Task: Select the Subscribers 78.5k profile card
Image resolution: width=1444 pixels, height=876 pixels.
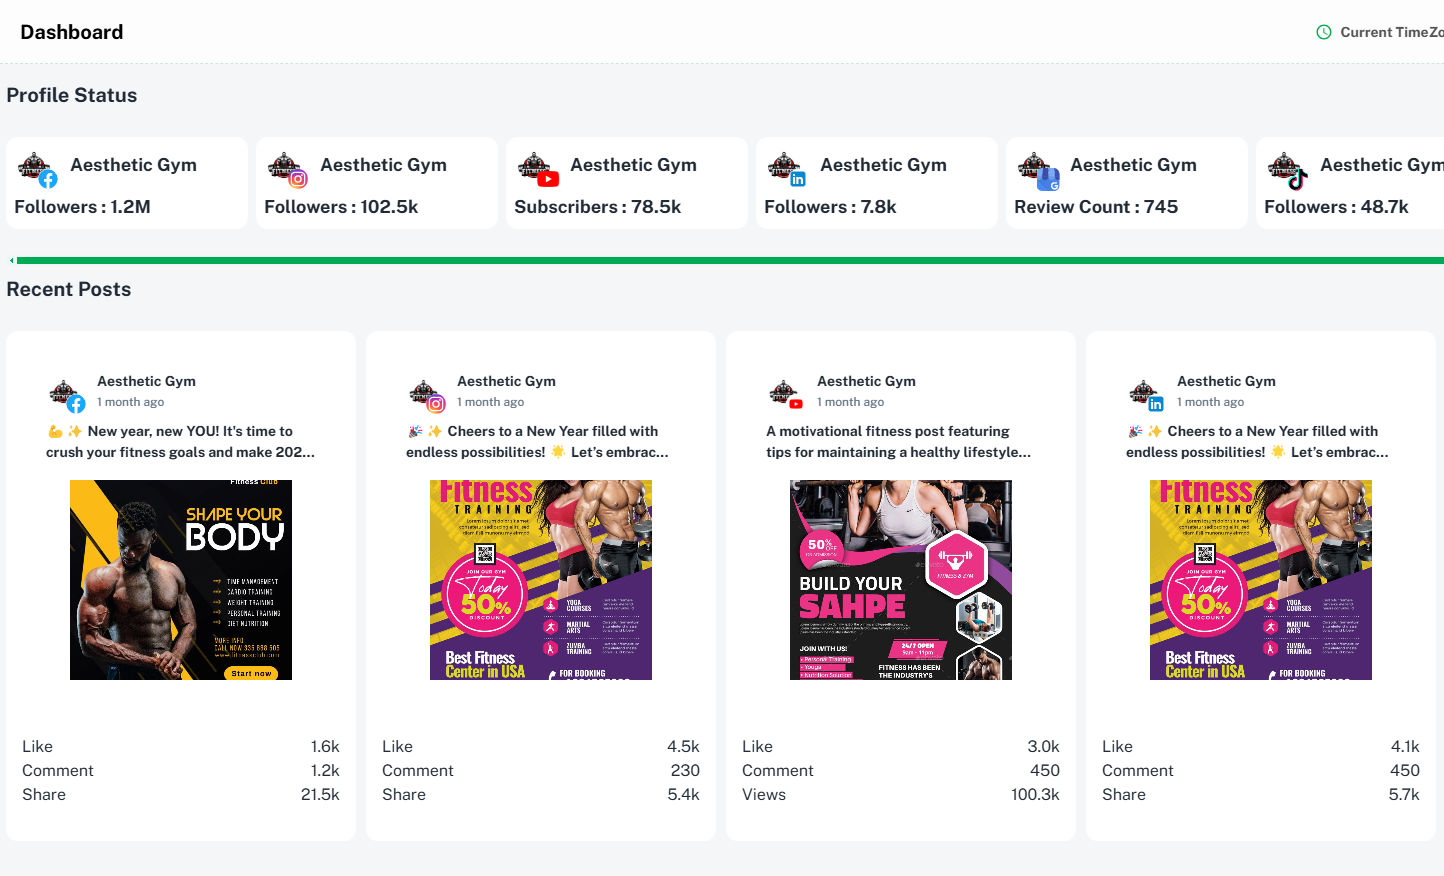Action: point(627,183)
